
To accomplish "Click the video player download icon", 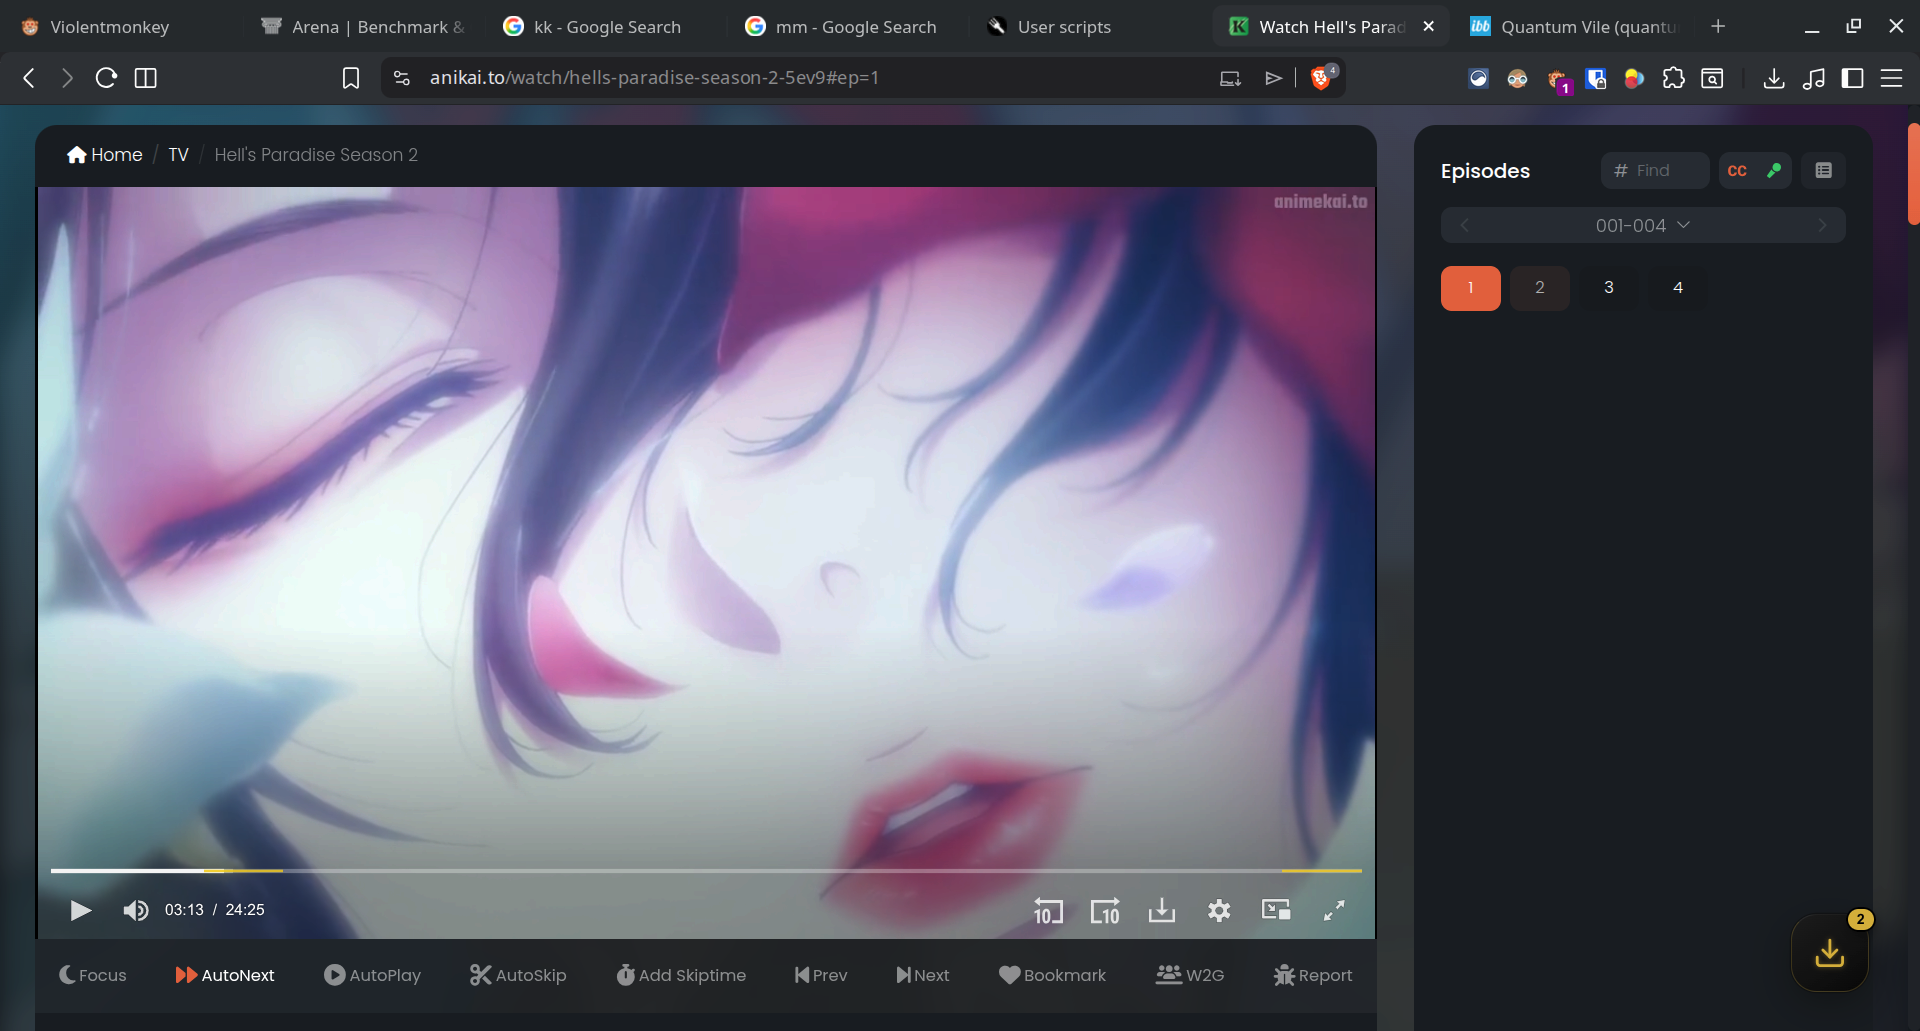I will (x=1162, y=910).
